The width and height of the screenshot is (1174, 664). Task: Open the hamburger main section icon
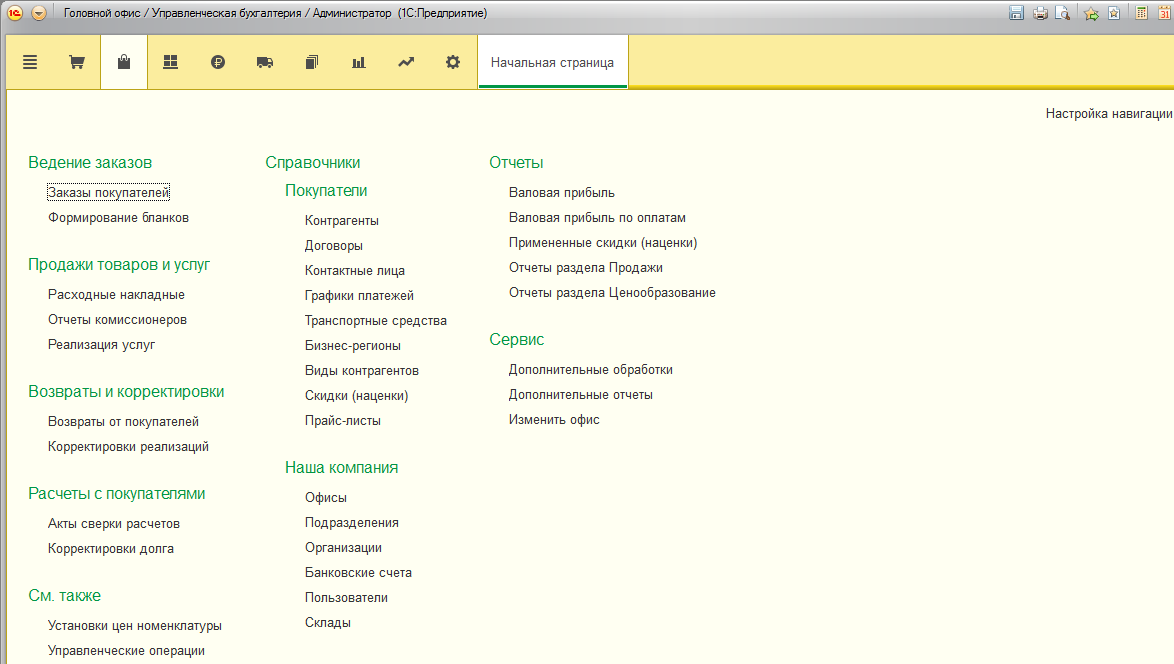pos(30,62)
